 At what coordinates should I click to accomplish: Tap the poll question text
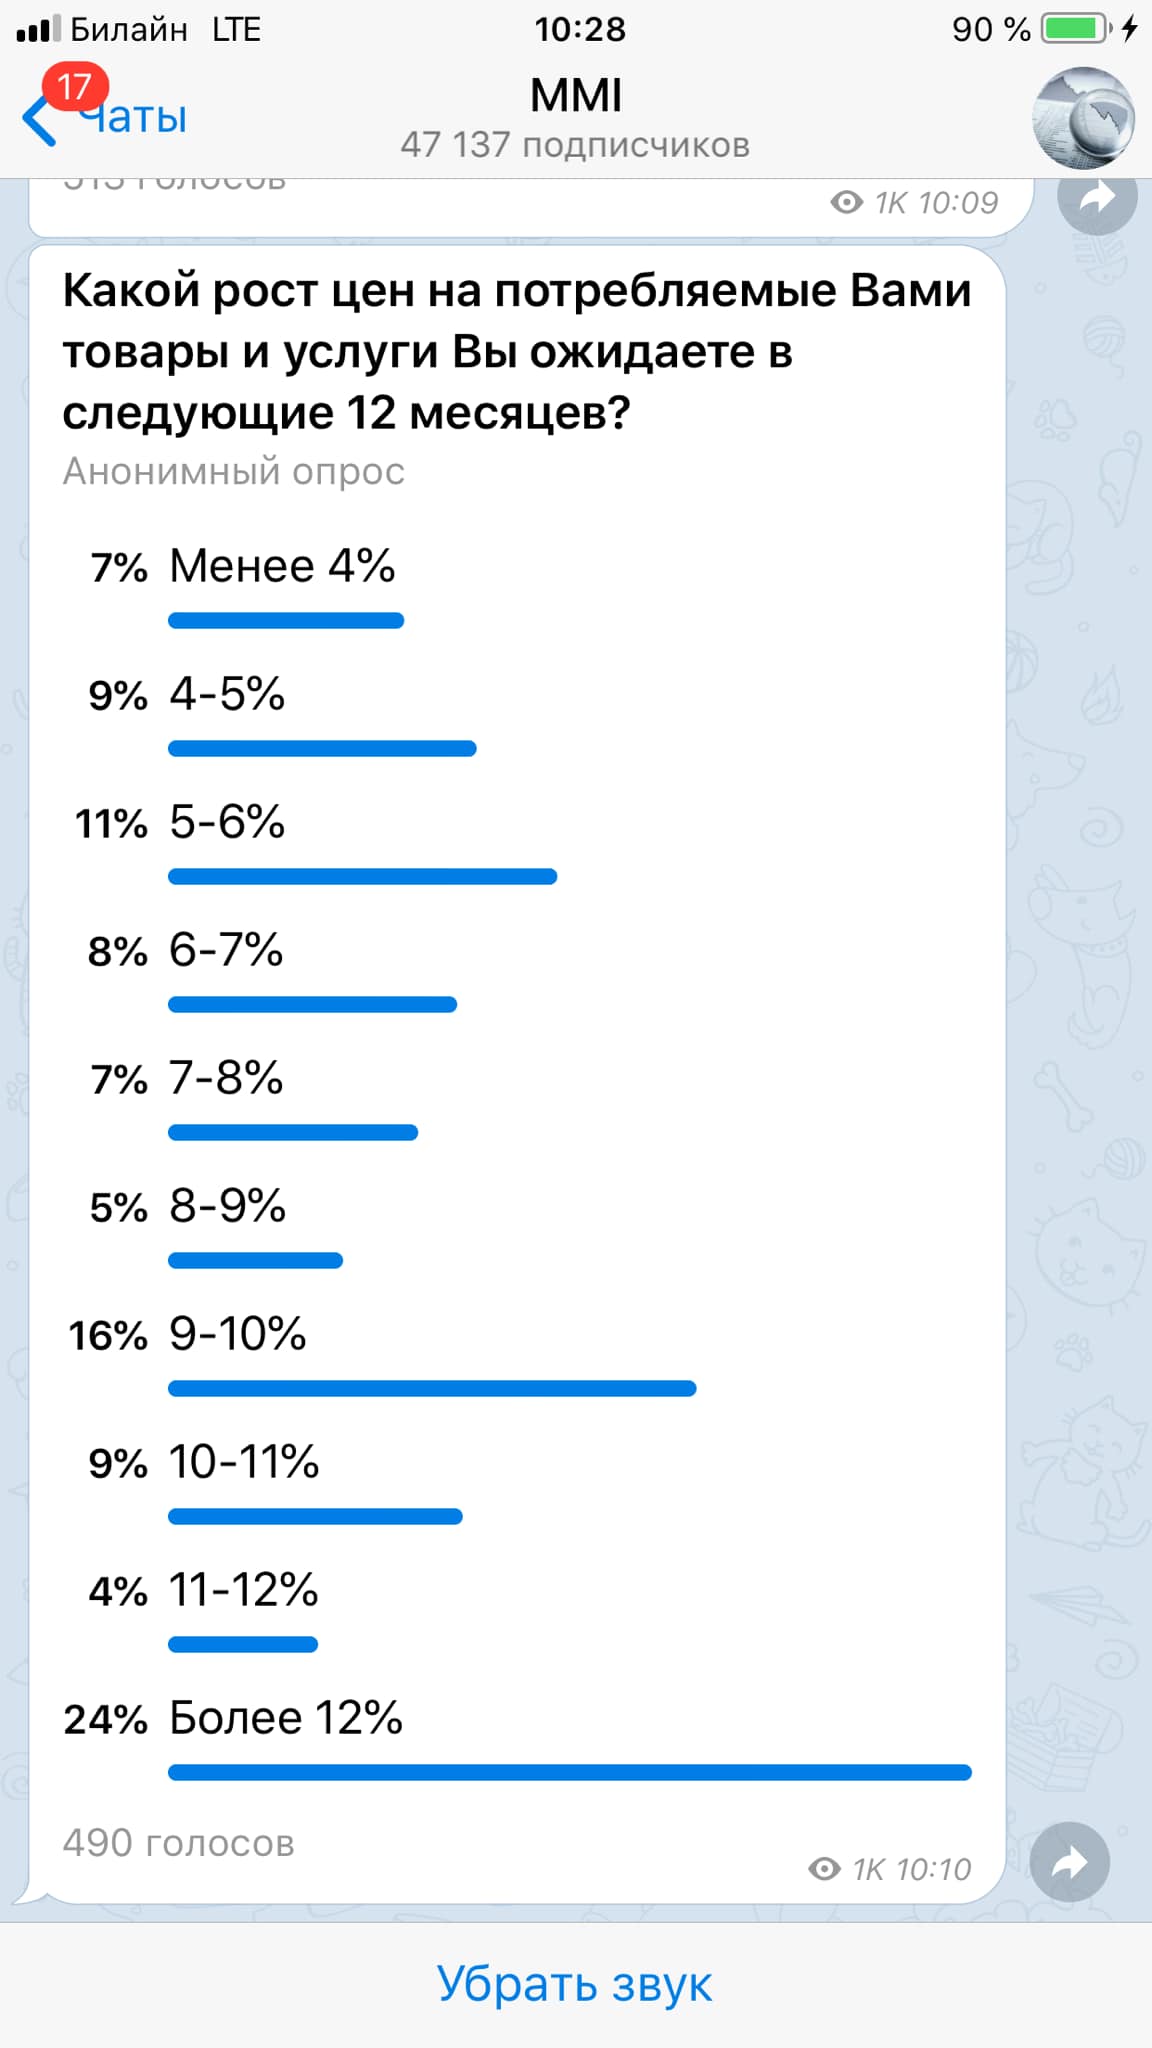516,351
